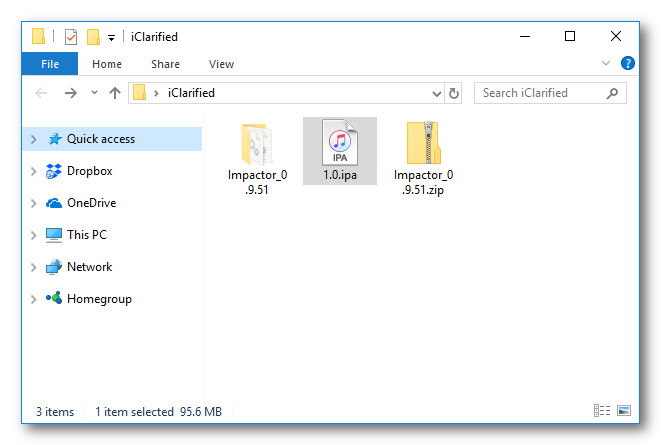This screenshot has height=445, width=661.
Task: Switch to large icons view layout
Action: click(x=624, y=411)
